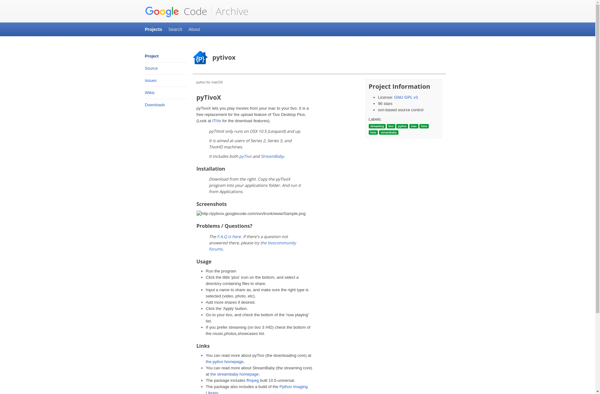Click 'pytivo for macOS' summary text
The height and width of the screenshot is (394, 600).
[x=209, y=83]
